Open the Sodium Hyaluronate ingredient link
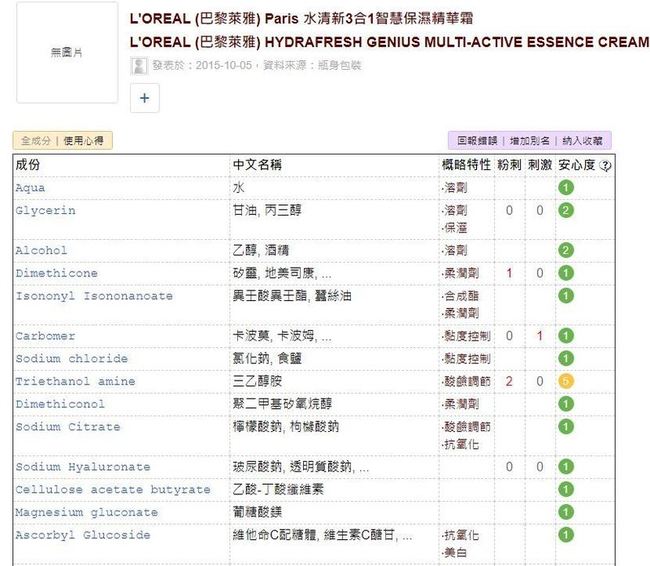650x566 pixels. tap(83, 467)
